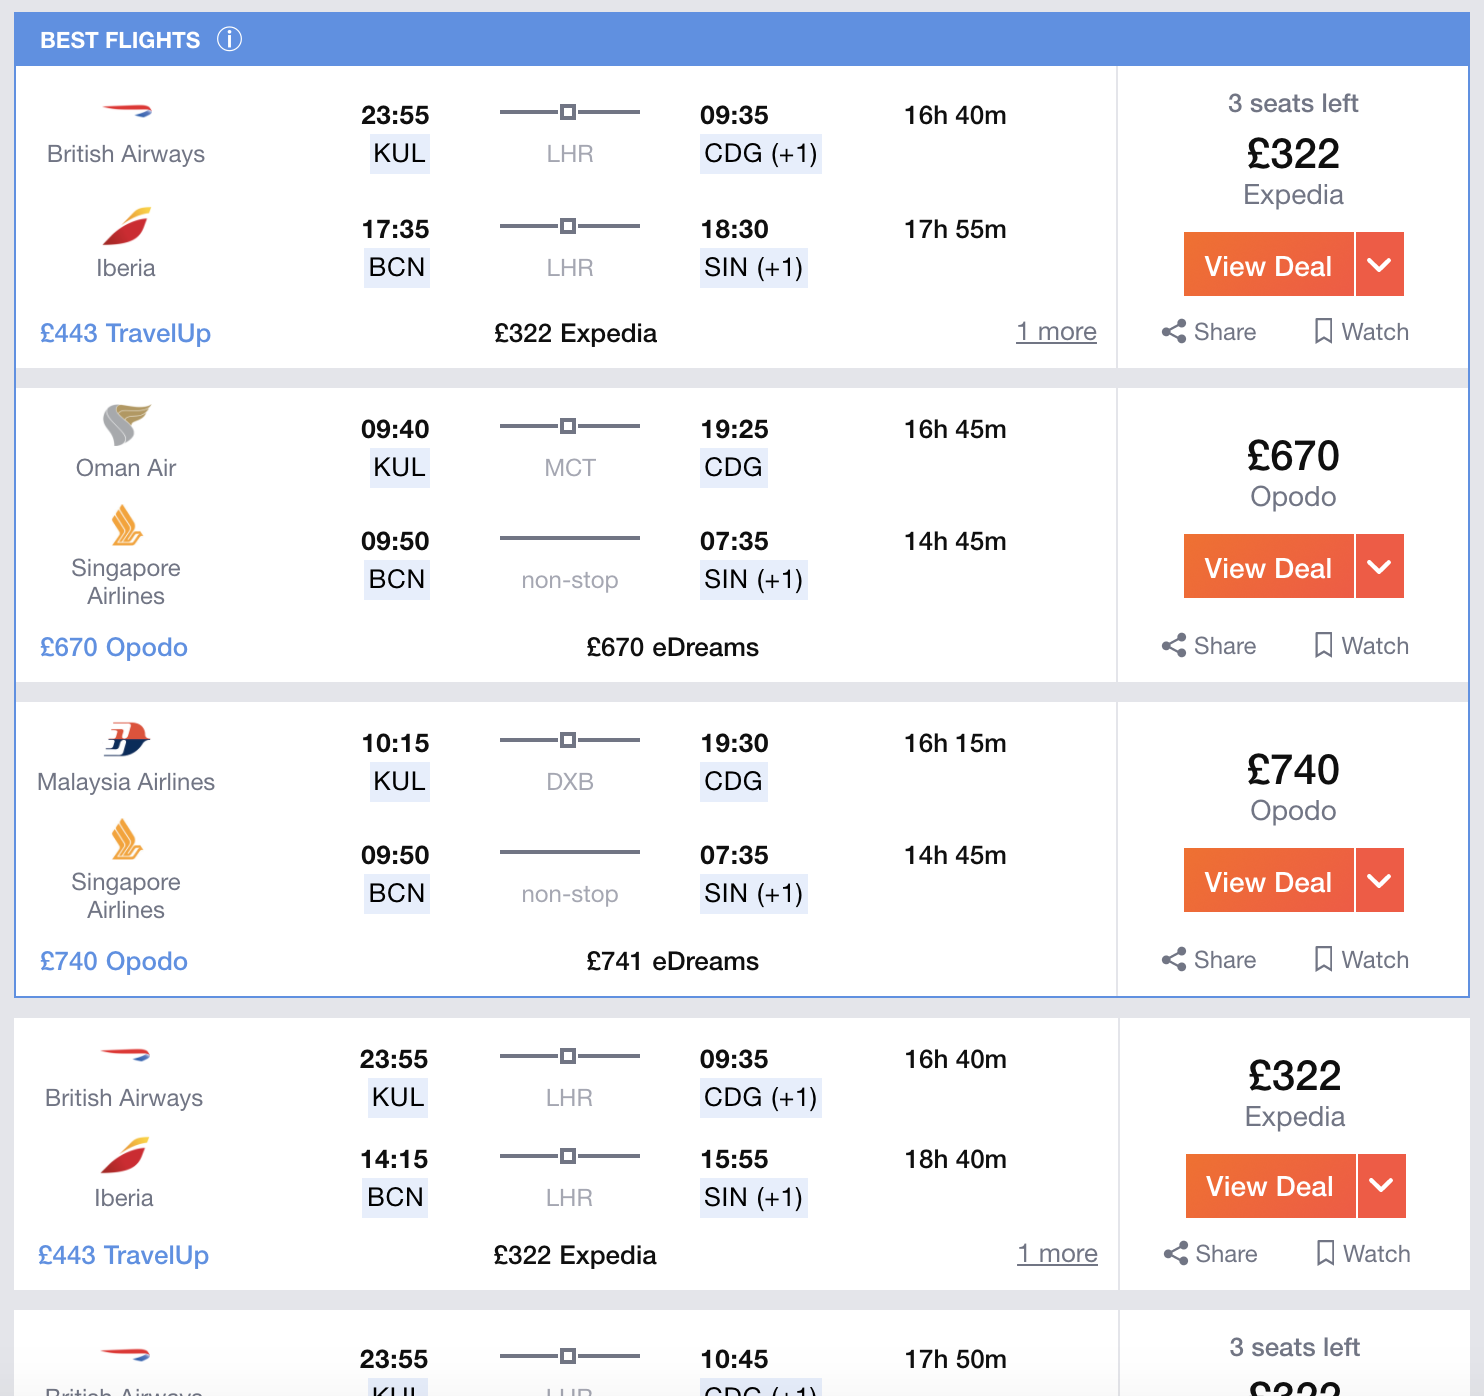This screenshot has height=1396, width=1484.
Task: Click the Best Flights info icon
Action: 229,40
